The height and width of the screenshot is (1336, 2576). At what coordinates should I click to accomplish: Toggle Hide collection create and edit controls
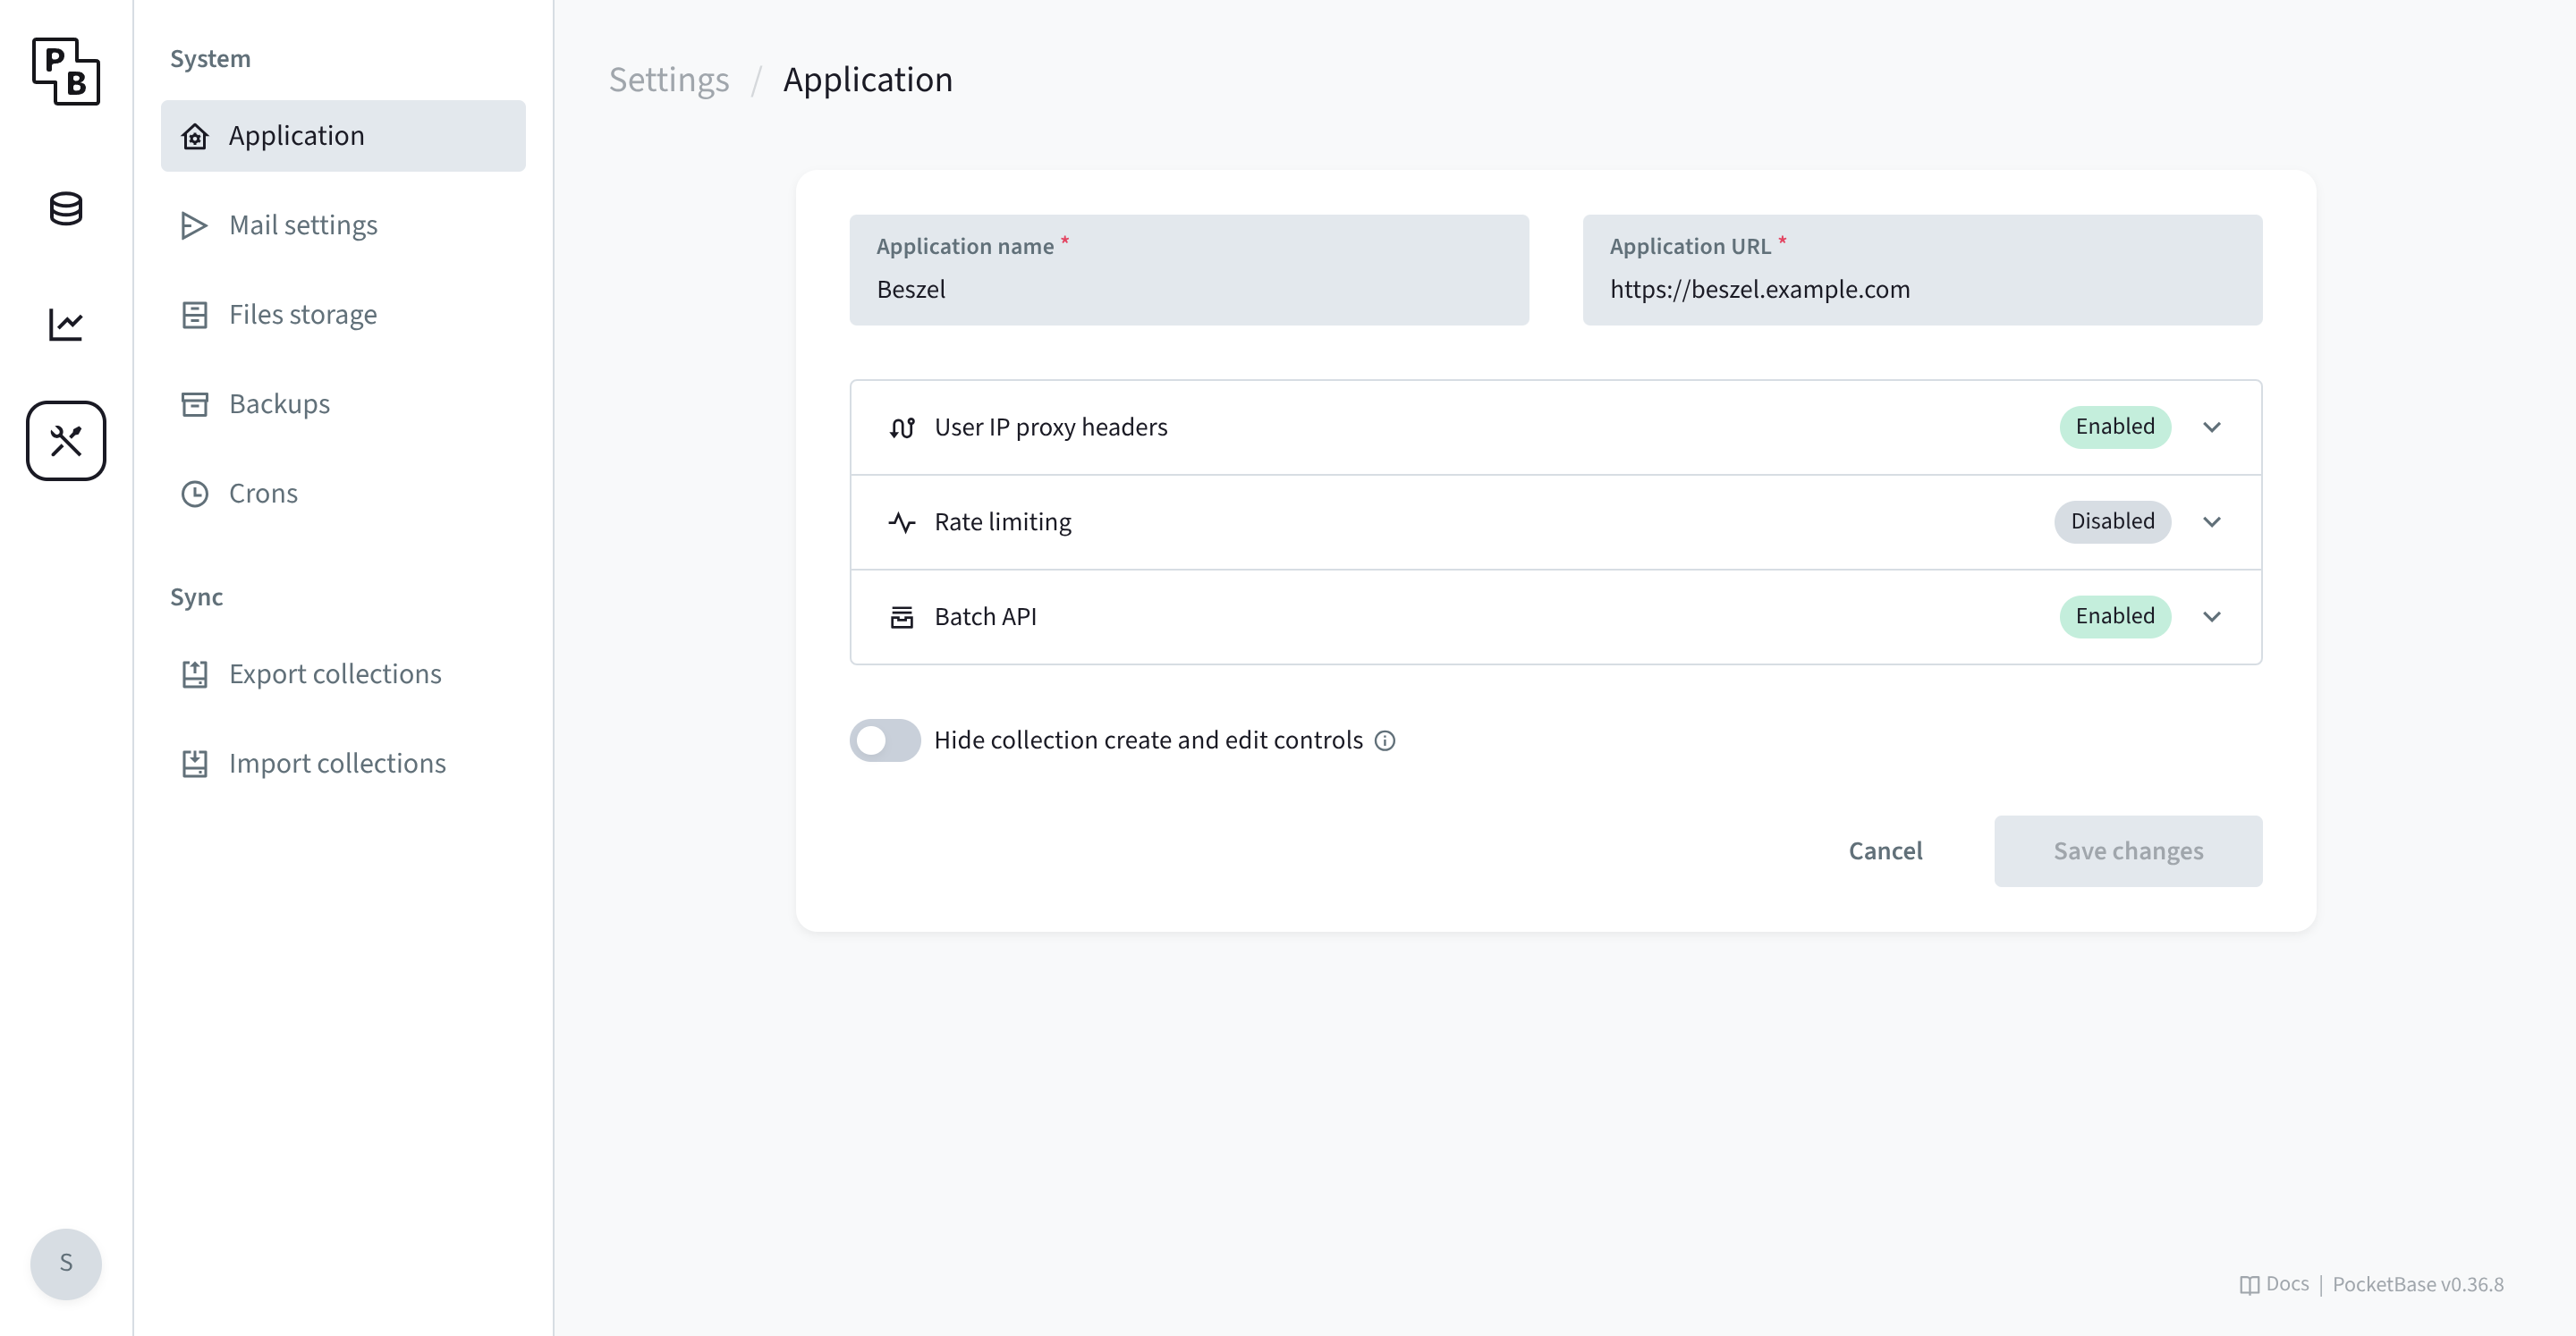click(885, 740)
